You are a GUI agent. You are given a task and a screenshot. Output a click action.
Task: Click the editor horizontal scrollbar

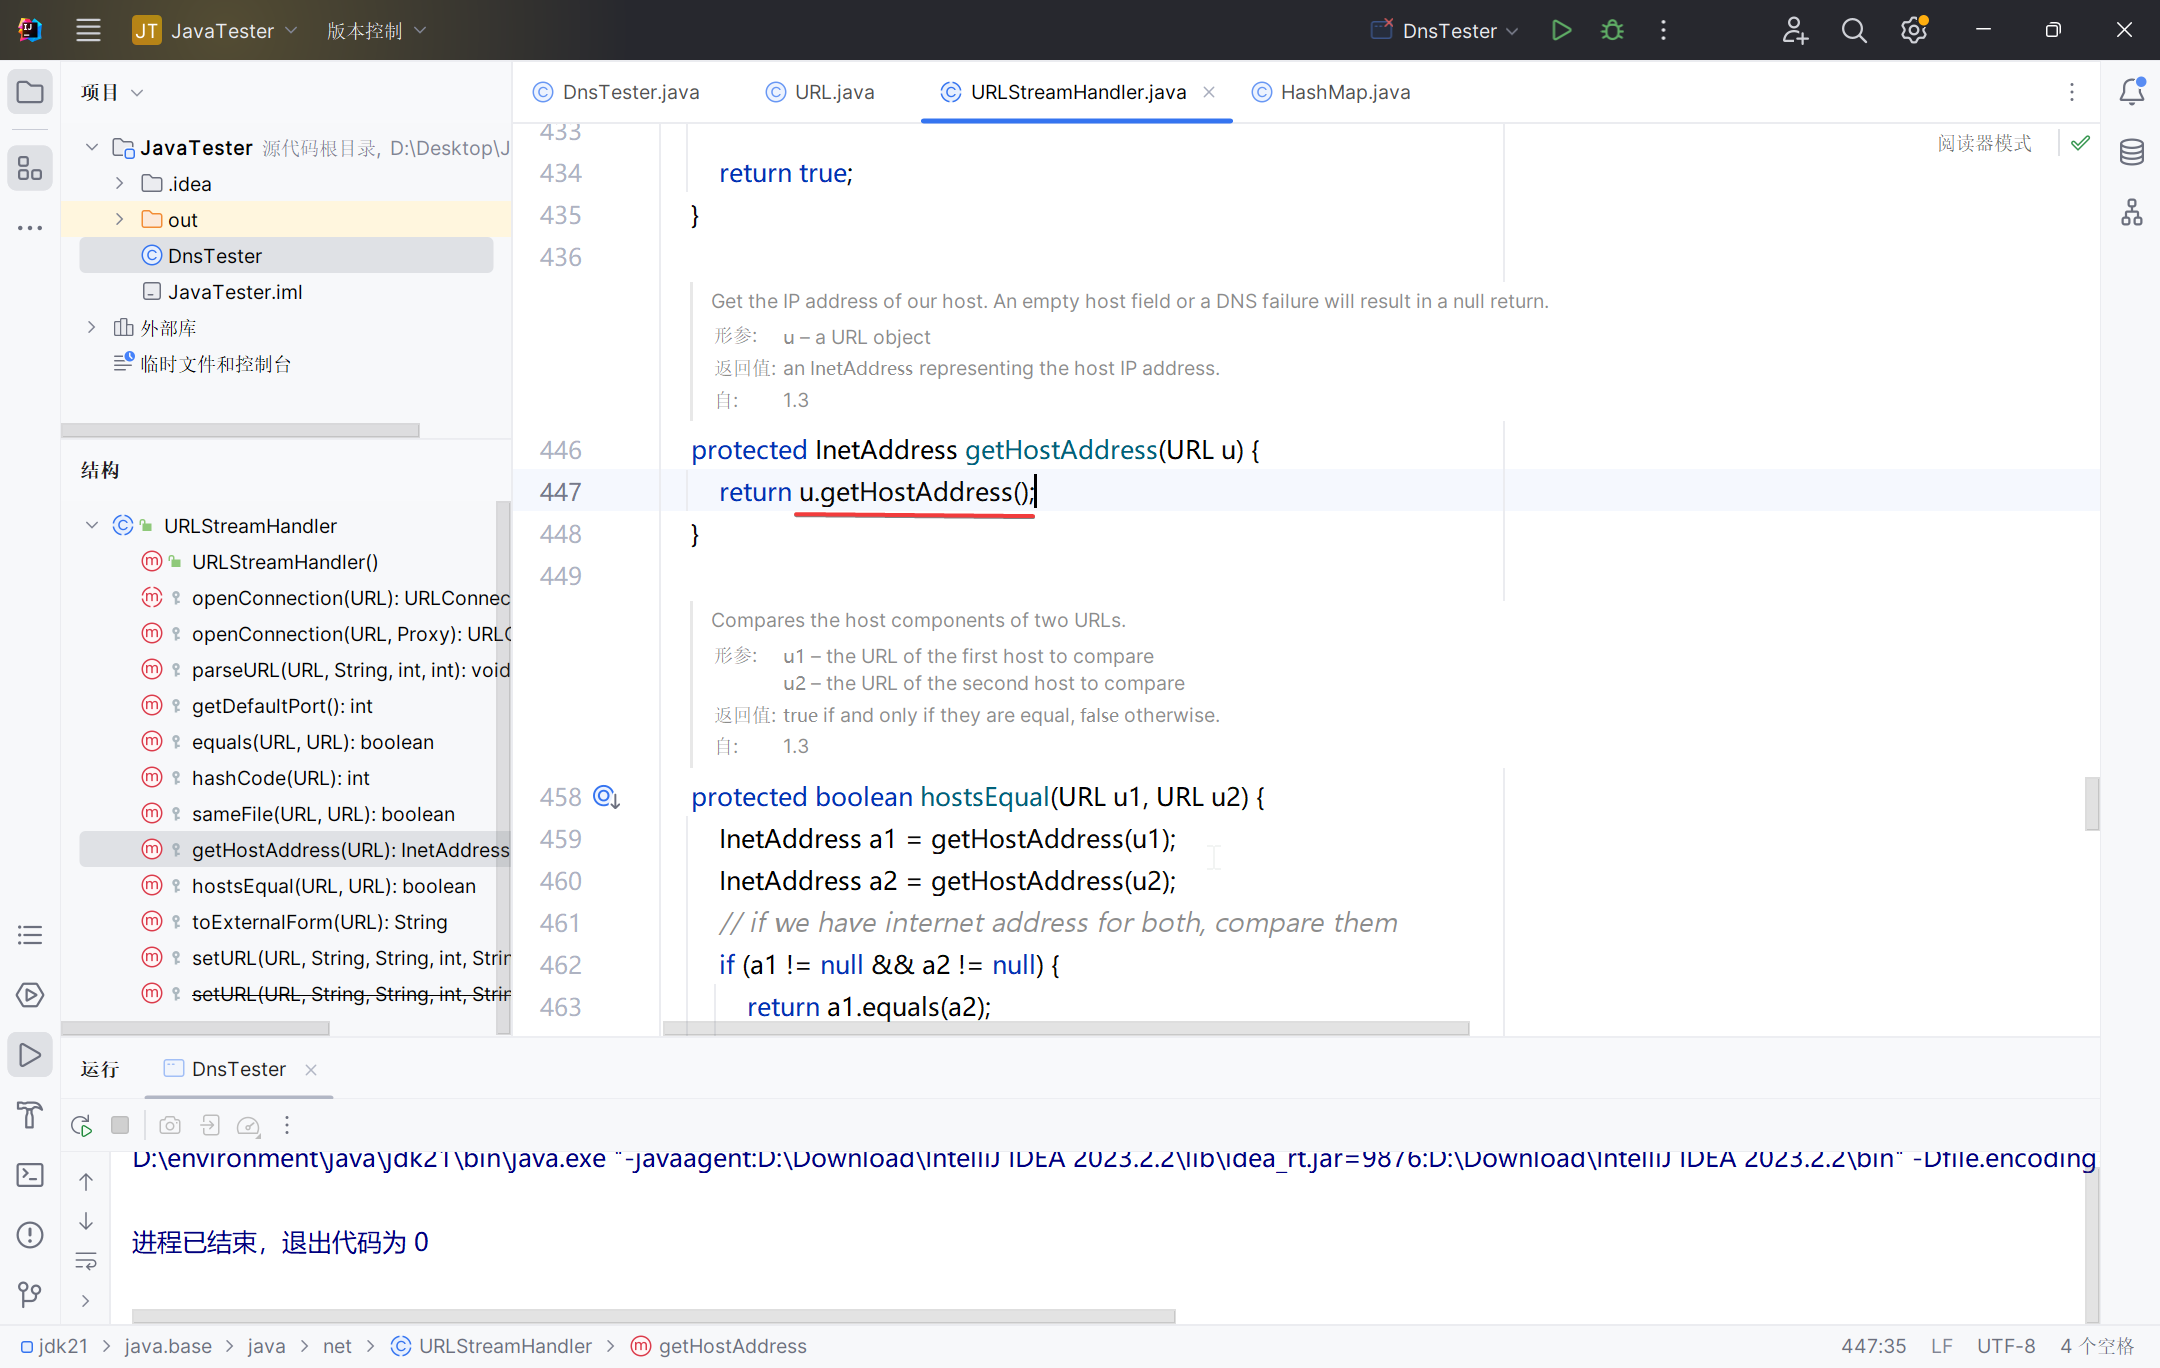click(1065, 1028)
